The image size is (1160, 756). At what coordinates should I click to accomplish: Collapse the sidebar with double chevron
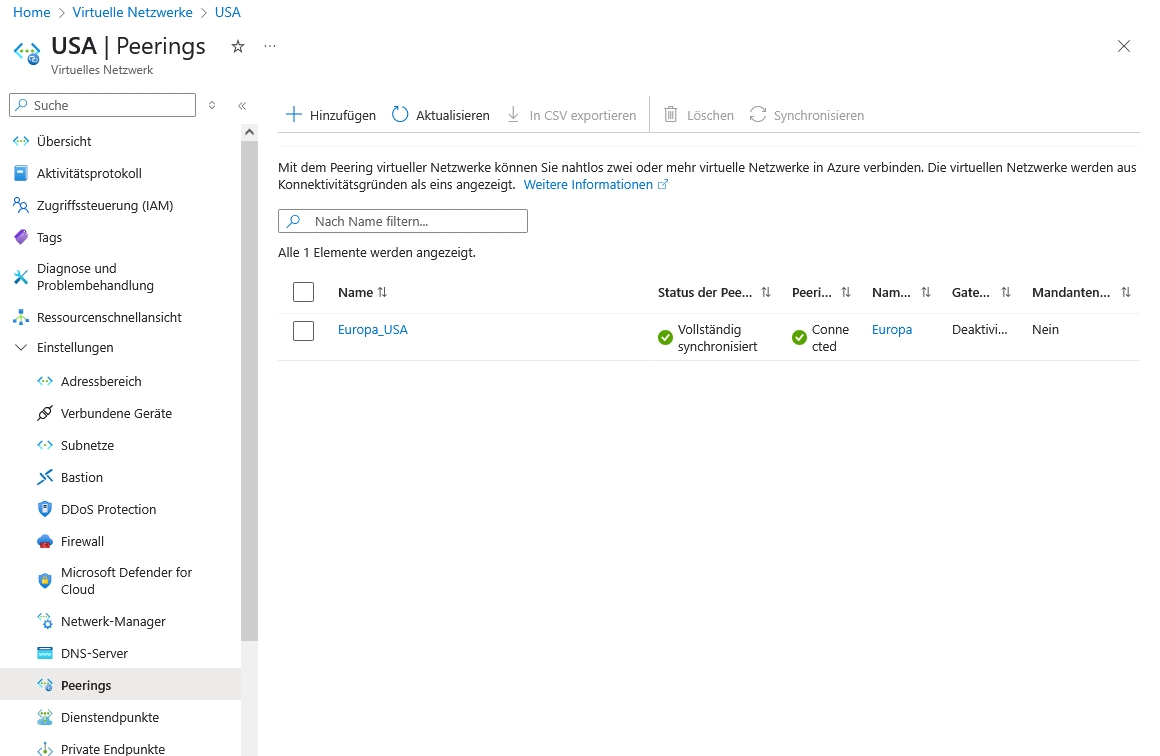[242, 105]
